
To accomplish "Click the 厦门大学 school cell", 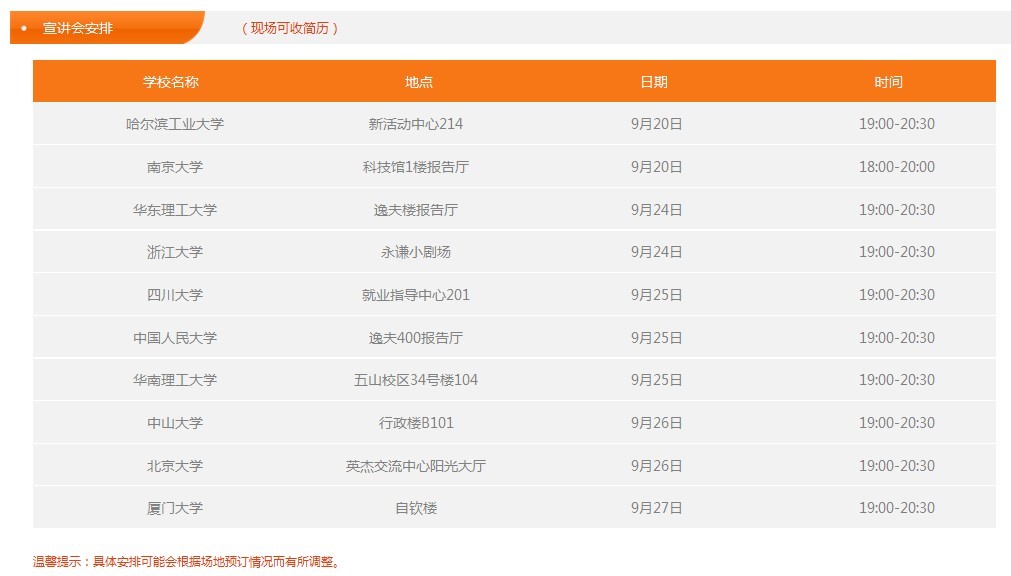I will point(175,508).
